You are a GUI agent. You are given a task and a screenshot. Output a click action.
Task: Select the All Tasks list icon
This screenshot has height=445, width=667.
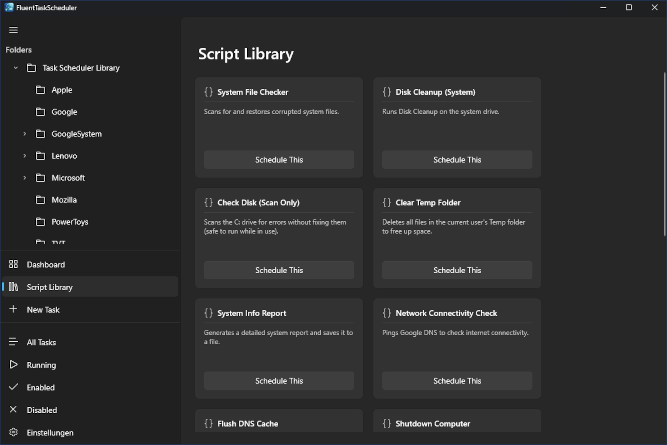click(x=13, y=342)
